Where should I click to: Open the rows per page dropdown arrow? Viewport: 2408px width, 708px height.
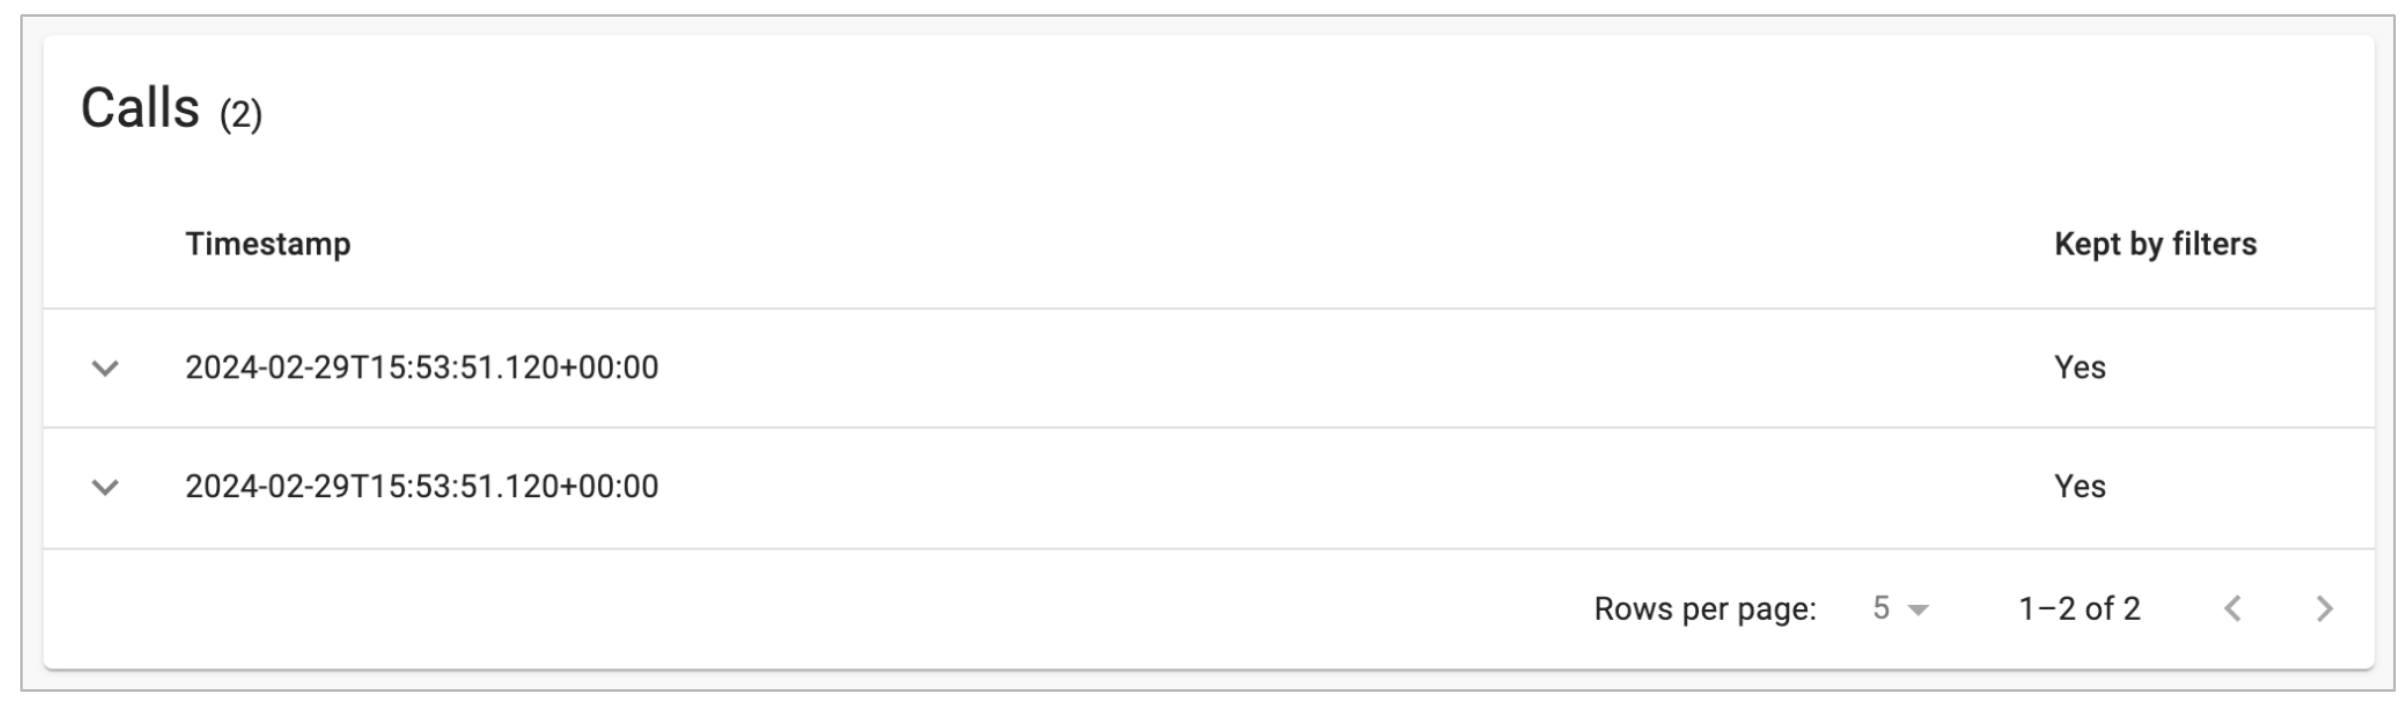pyautogui.click(x=1918, y=609)
